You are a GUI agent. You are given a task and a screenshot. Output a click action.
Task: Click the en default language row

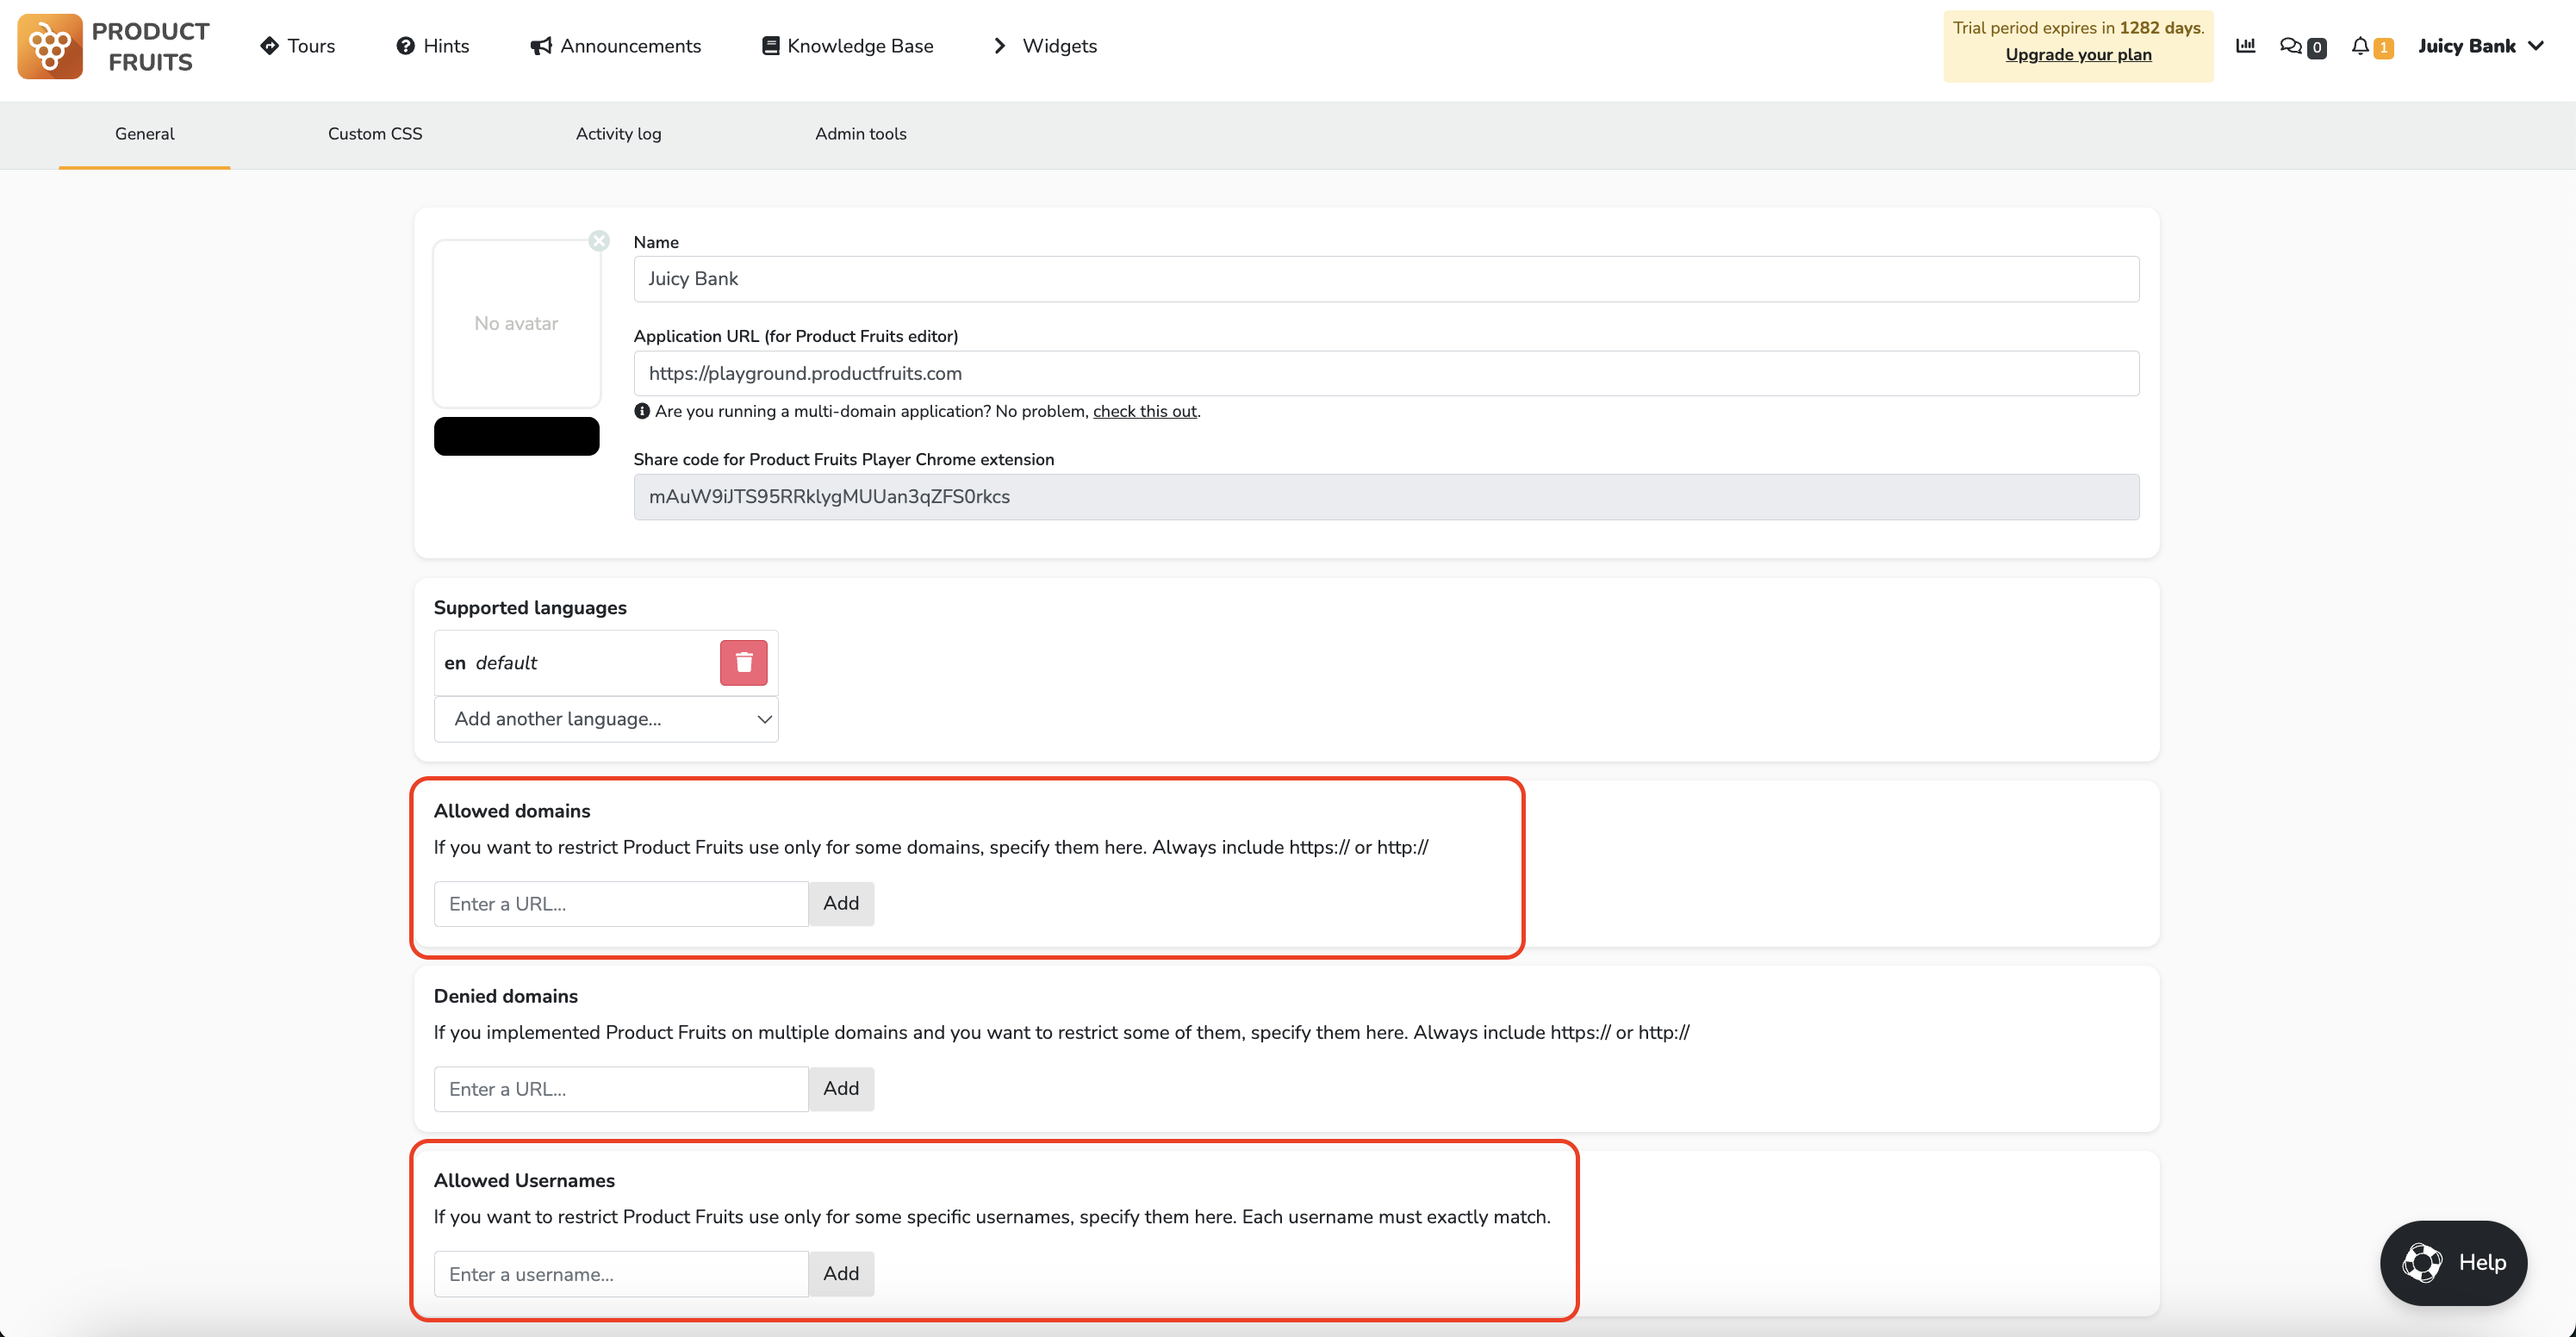pyautogui.click(x=606, y=663)
